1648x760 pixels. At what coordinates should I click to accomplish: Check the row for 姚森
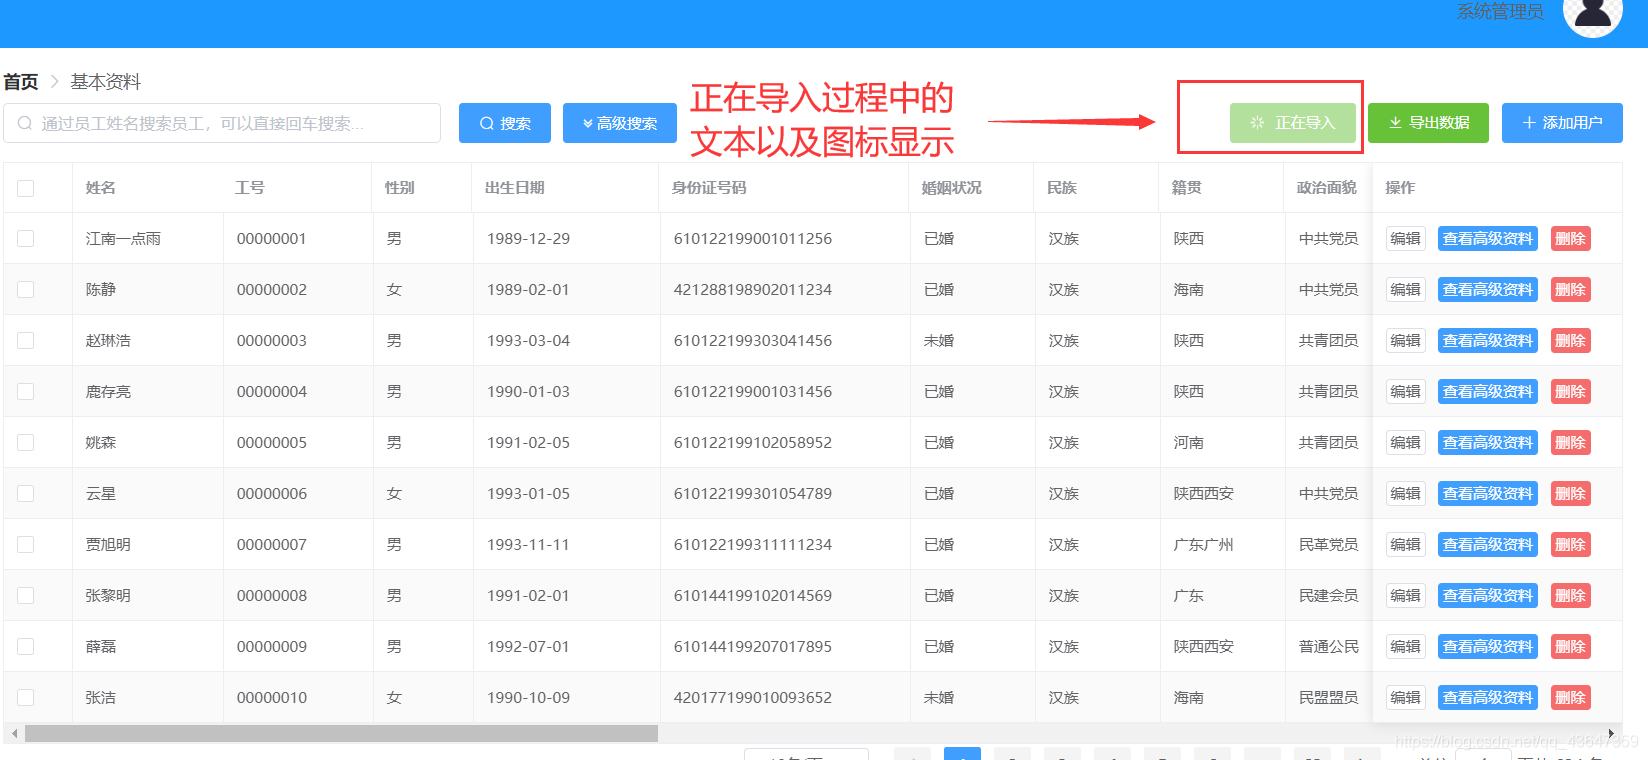(x=26, y=442)
